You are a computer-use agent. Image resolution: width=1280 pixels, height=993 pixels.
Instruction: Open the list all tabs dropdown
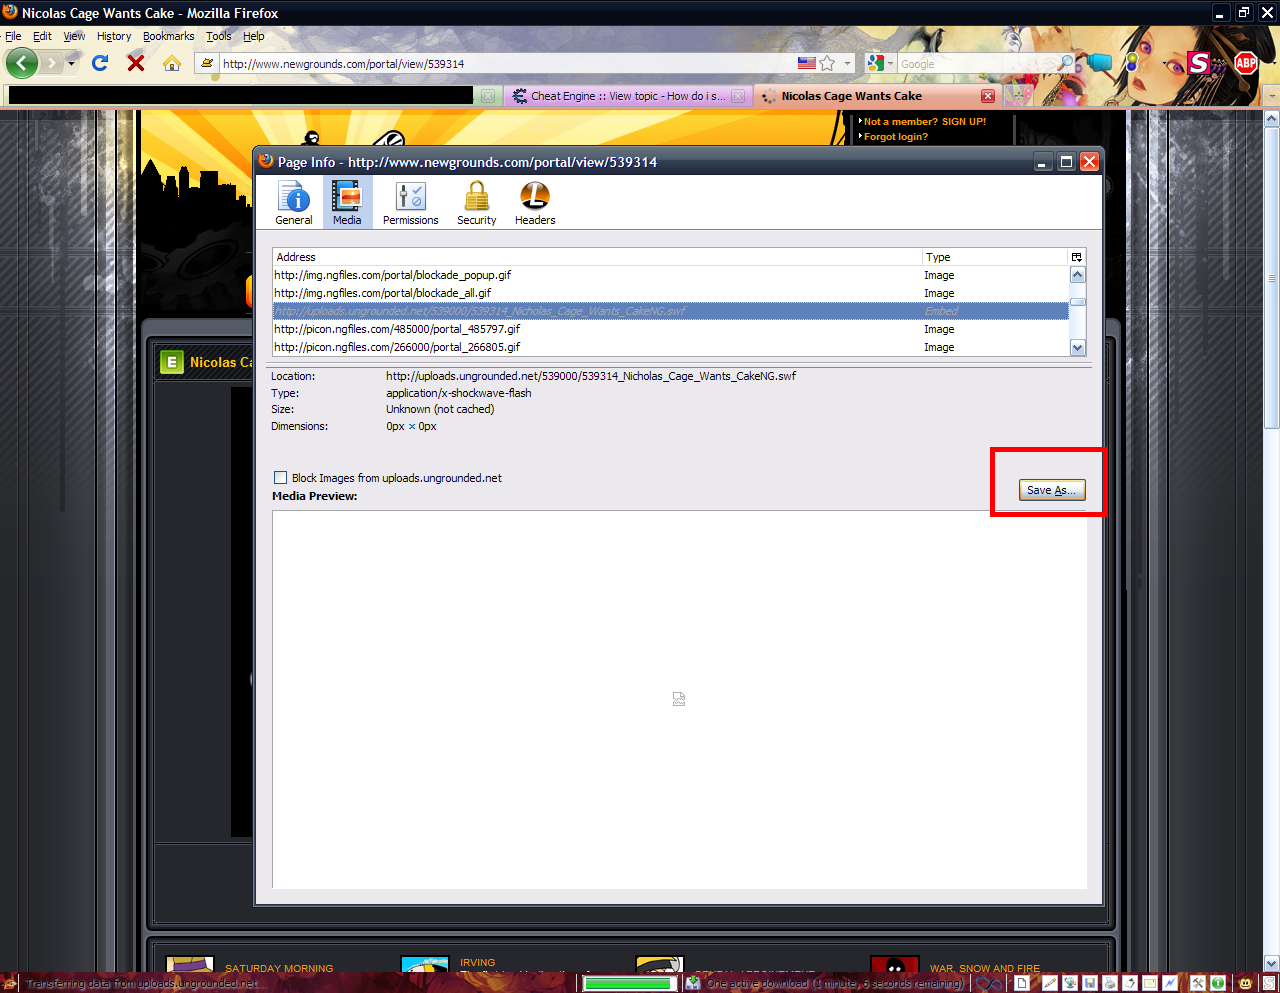pos(1271,96)
